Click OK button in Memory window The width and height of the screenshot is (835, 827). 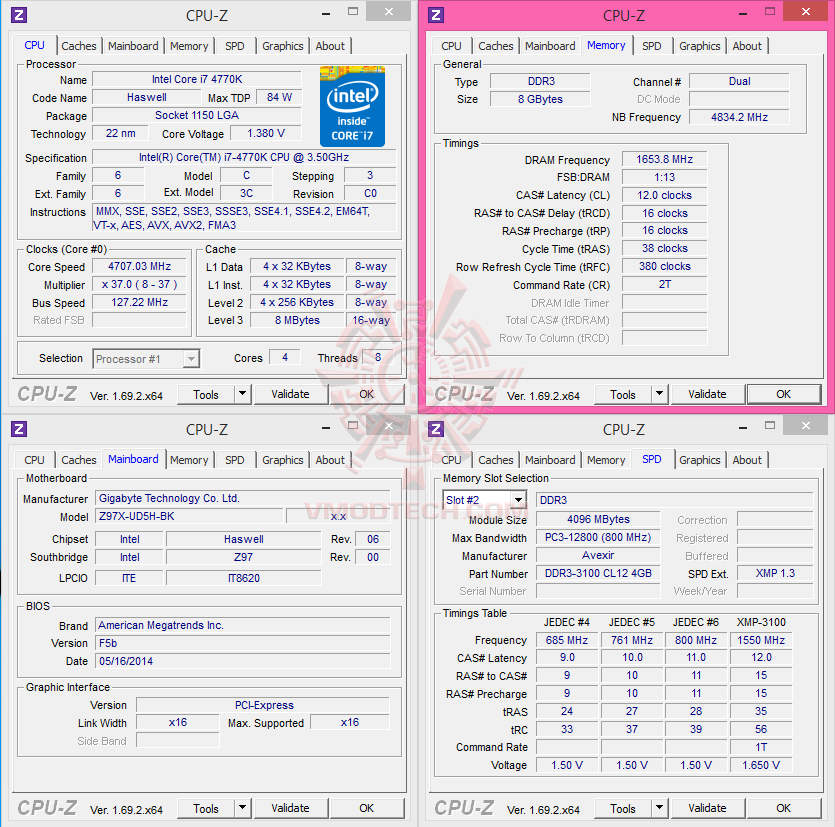coord(783,394)
